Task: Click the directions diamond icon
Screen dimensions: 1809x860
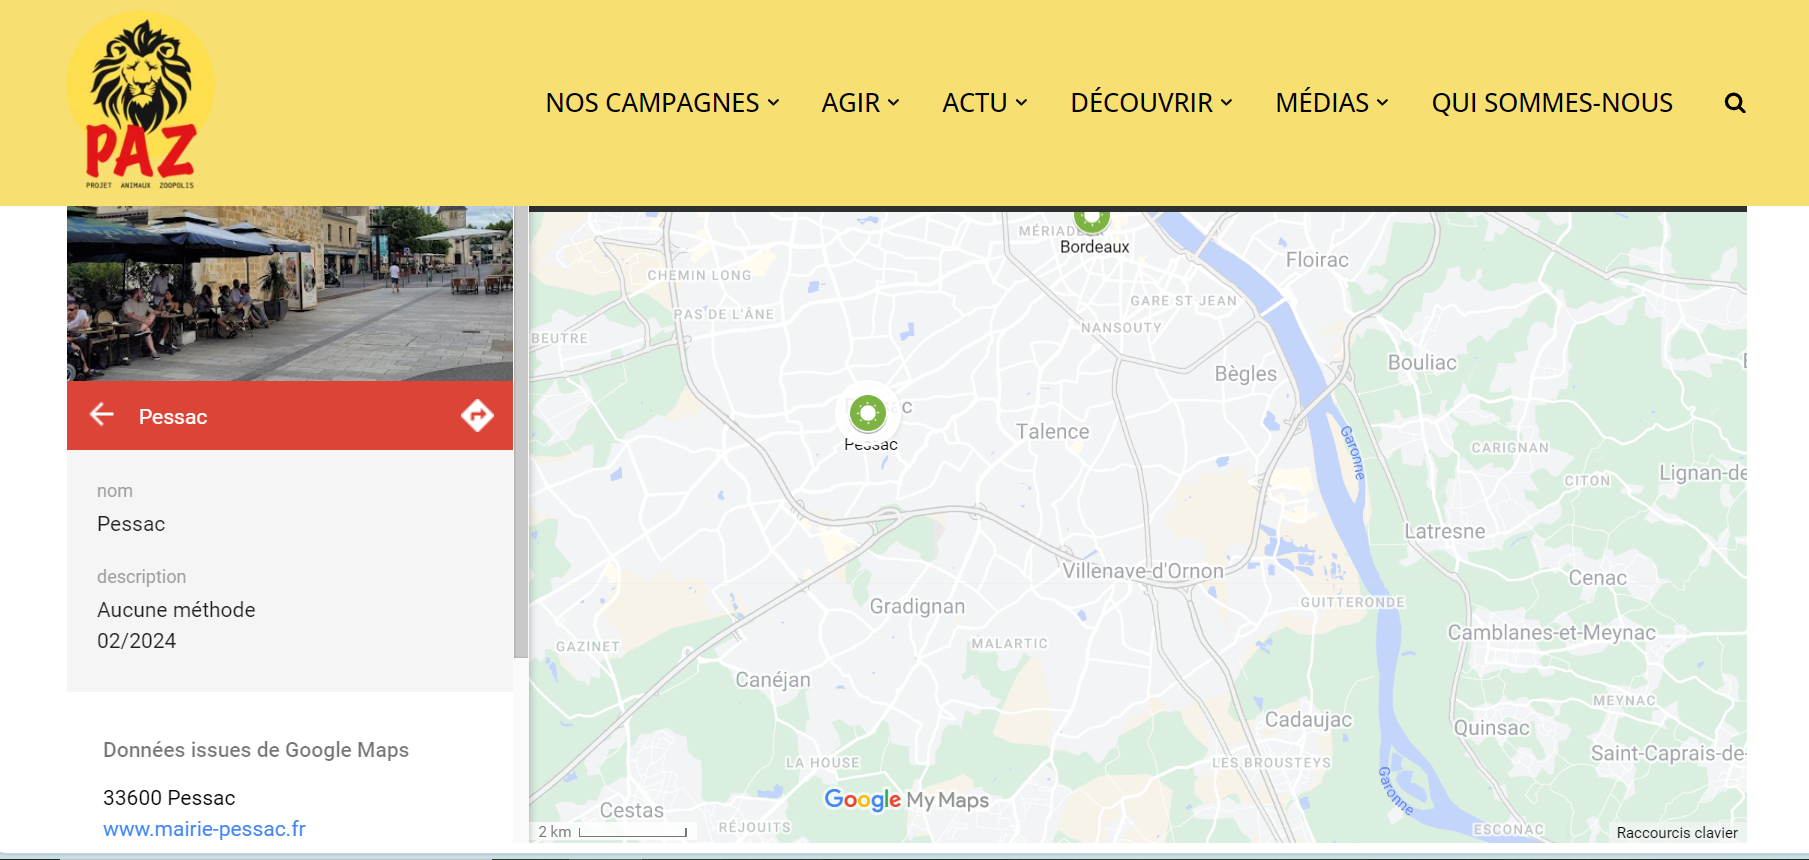Action: [477, 415]
